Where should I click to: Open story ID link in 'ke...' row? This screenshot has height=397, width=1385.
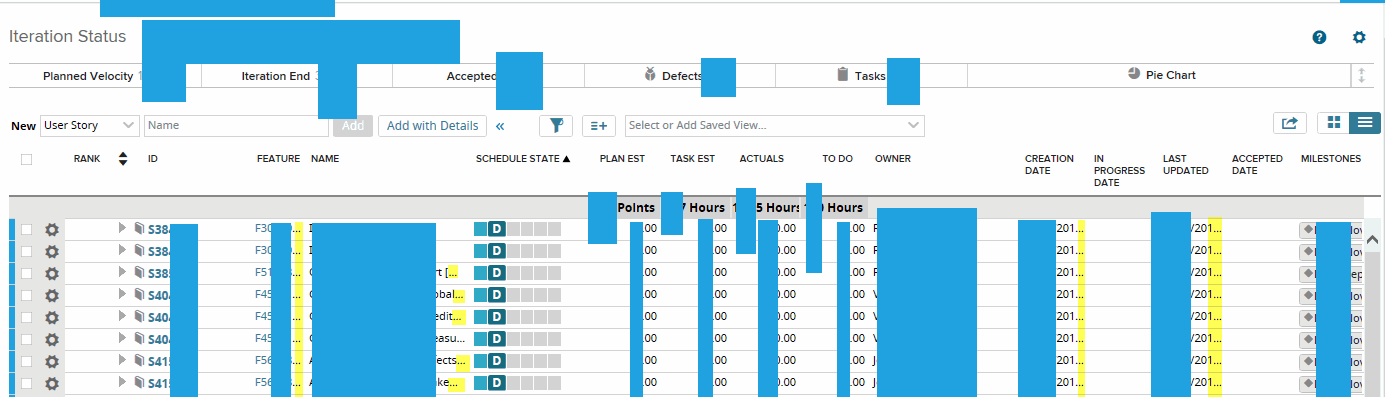coord(159,383)
